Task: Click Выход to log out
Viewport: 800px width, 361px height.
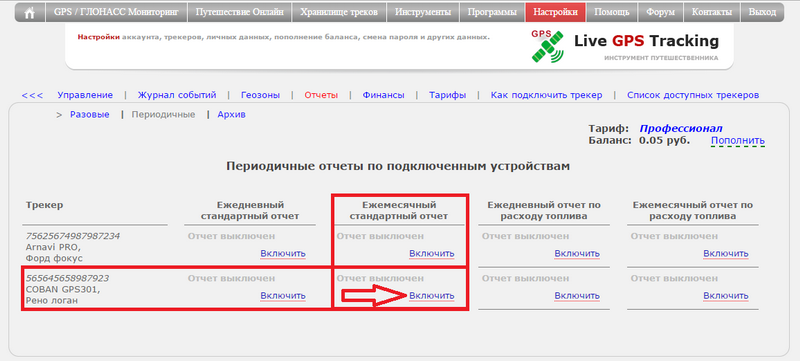Action: coord(762,12)
